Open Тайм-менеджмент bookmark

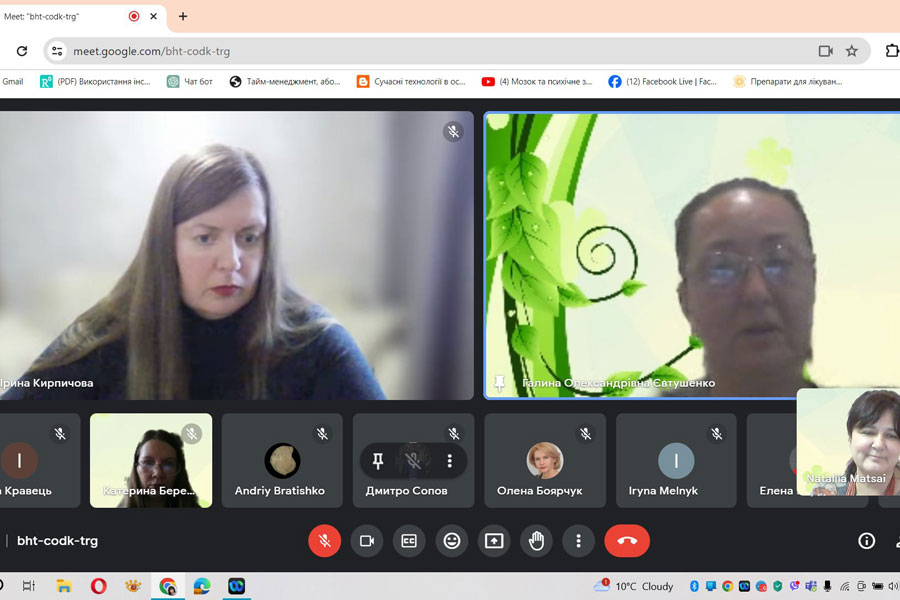coord(285,82)
